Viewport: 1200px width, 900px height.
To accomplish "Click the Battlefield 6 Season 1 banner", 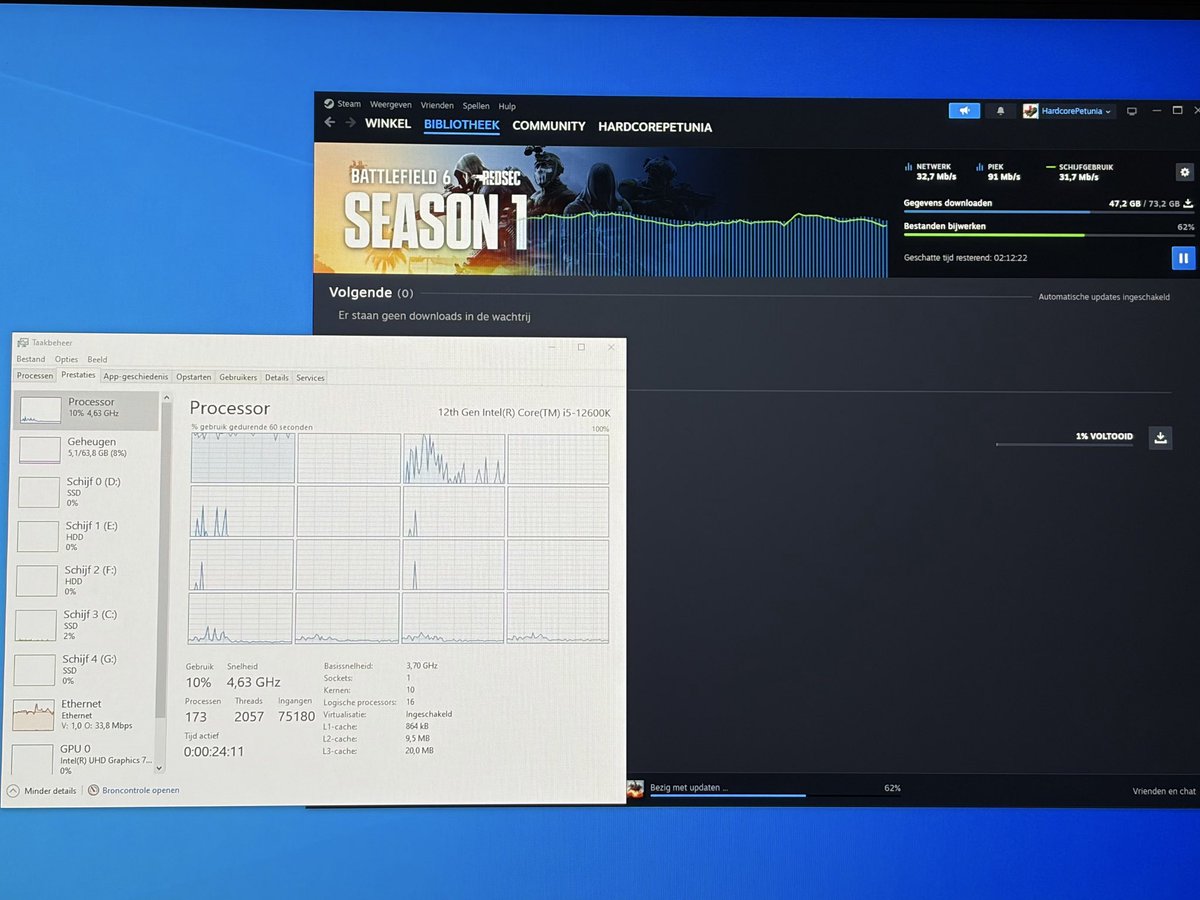I will click(x=600, y=211).
